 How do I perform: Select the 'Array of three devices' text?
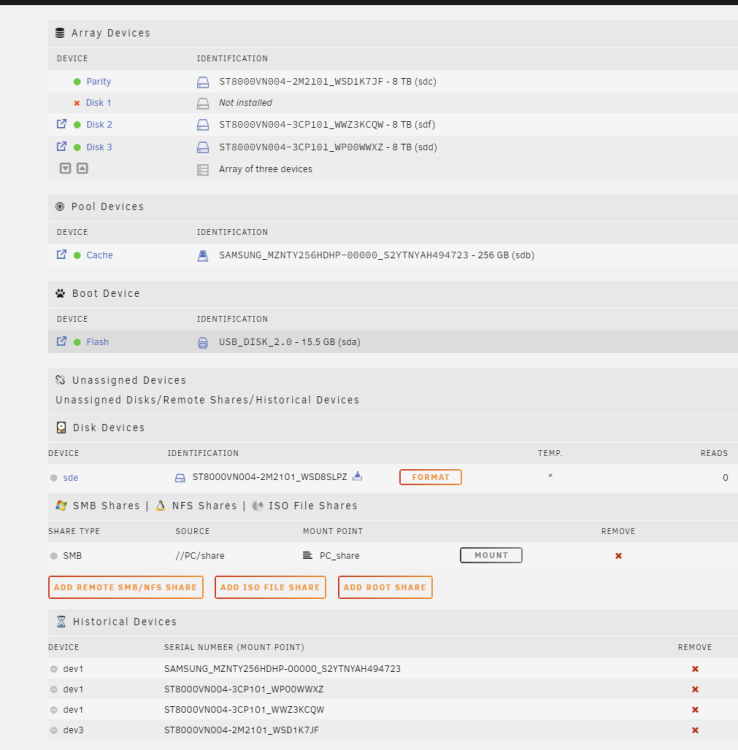265,169
